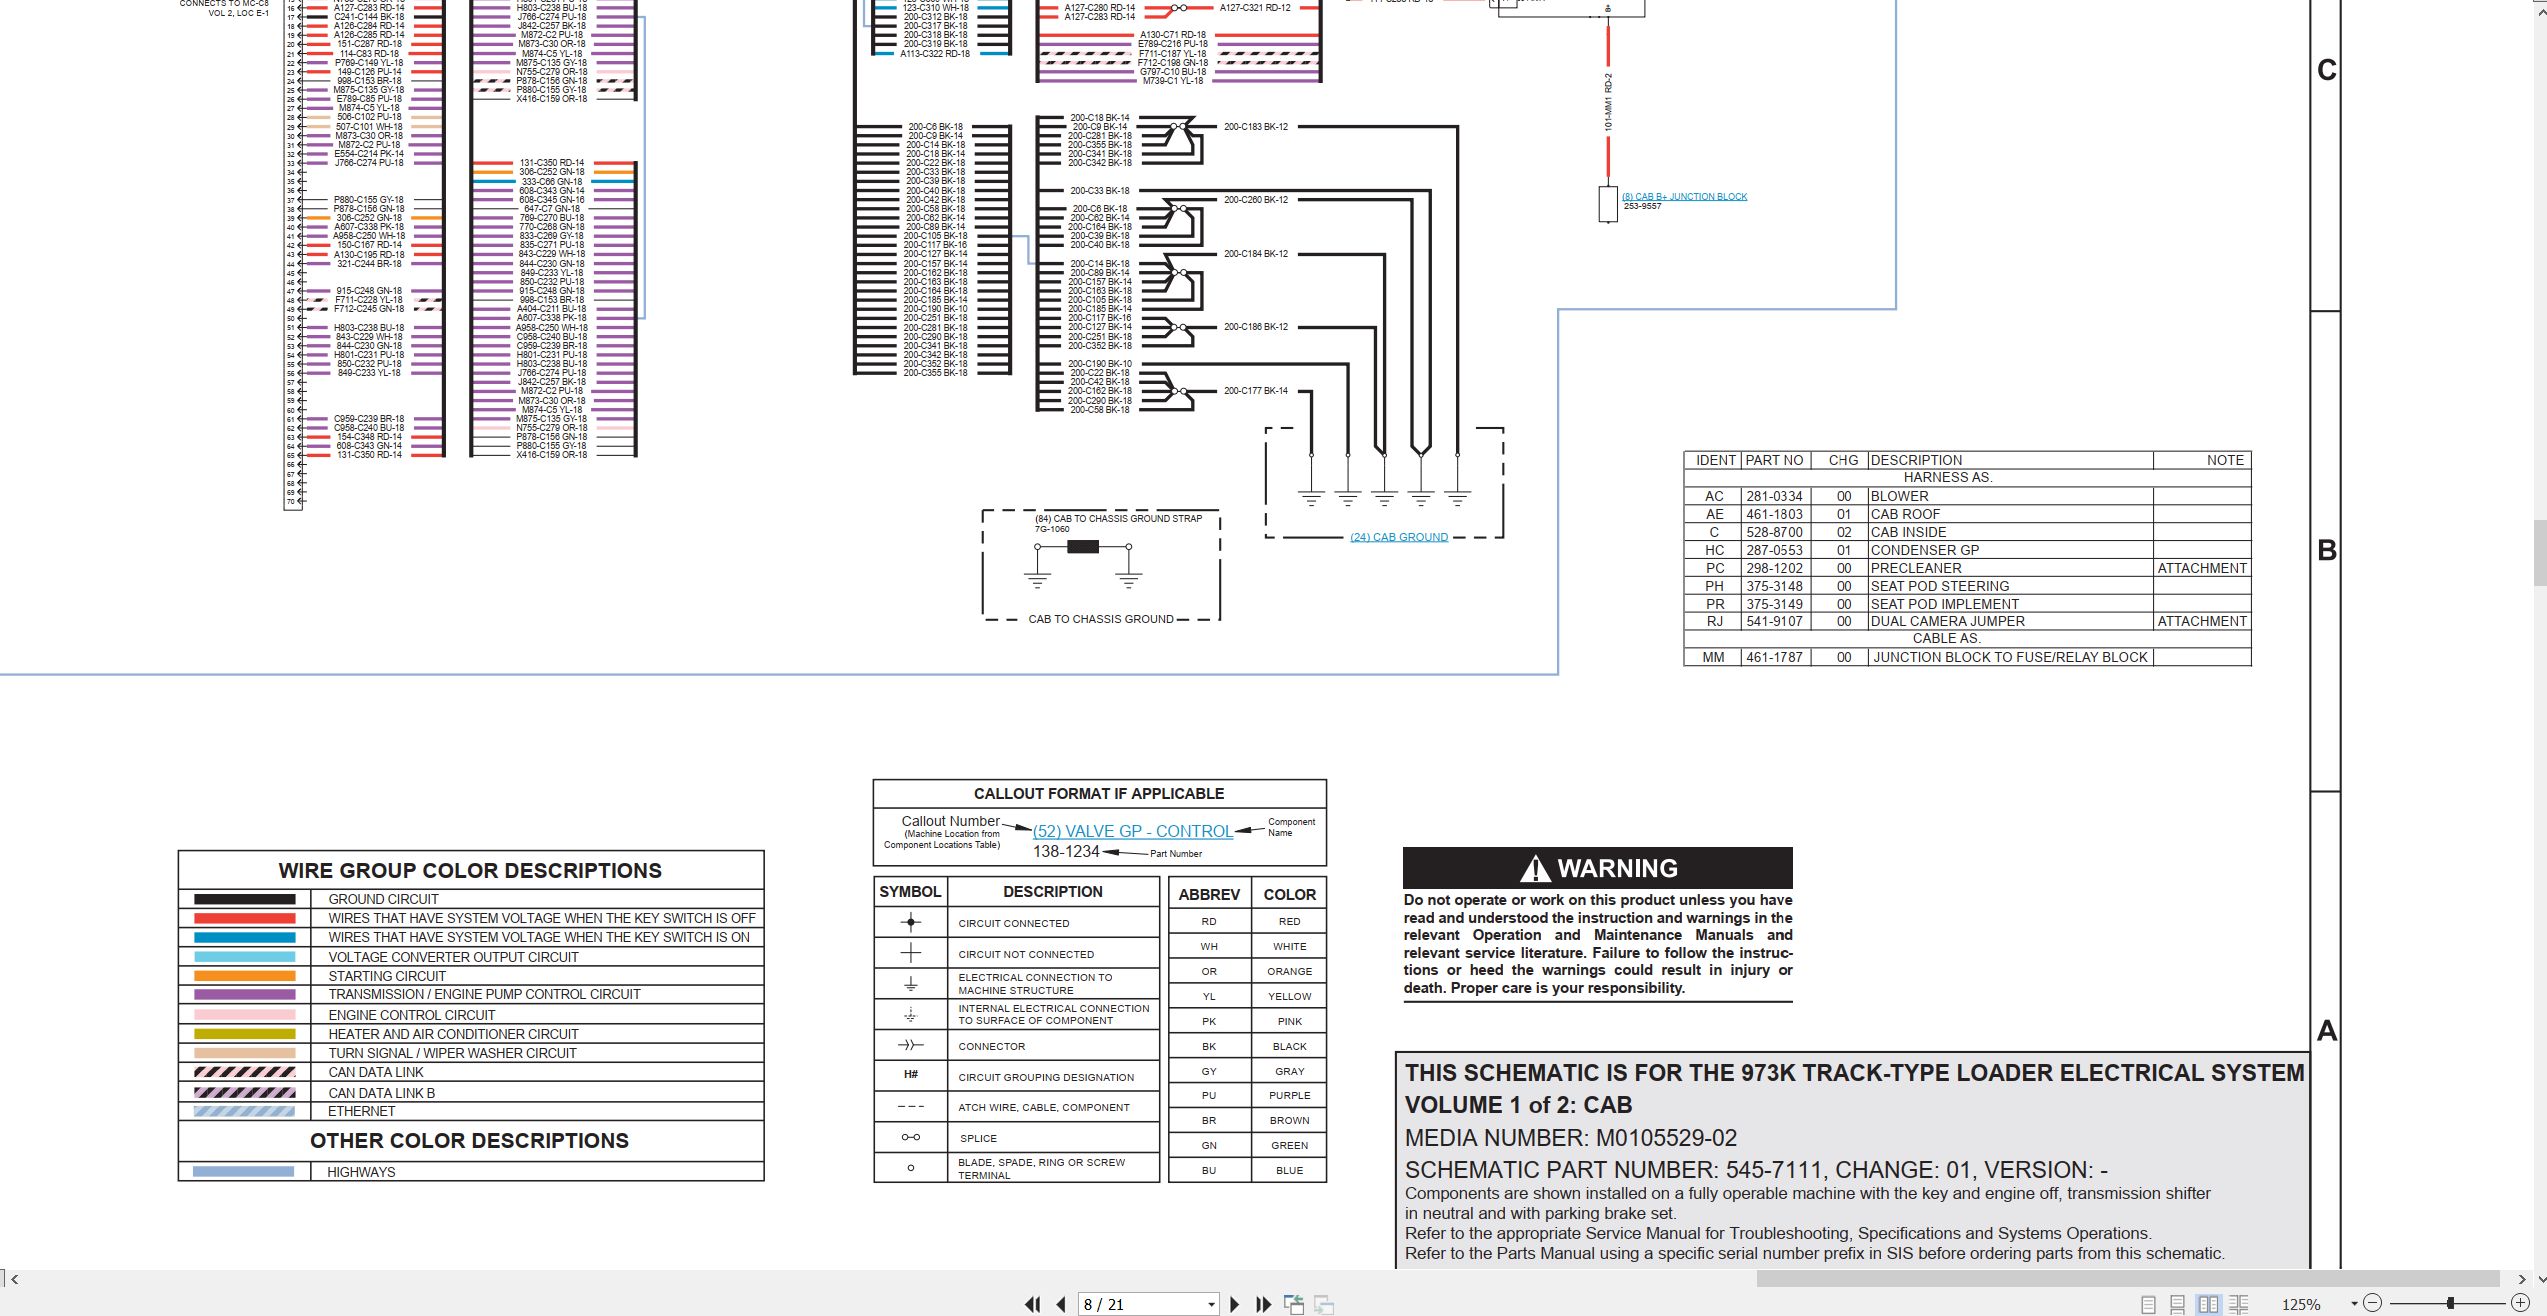Click the zoom in plus icon
The height and width of the screenshot is (1316, 2547).
2520,1303
